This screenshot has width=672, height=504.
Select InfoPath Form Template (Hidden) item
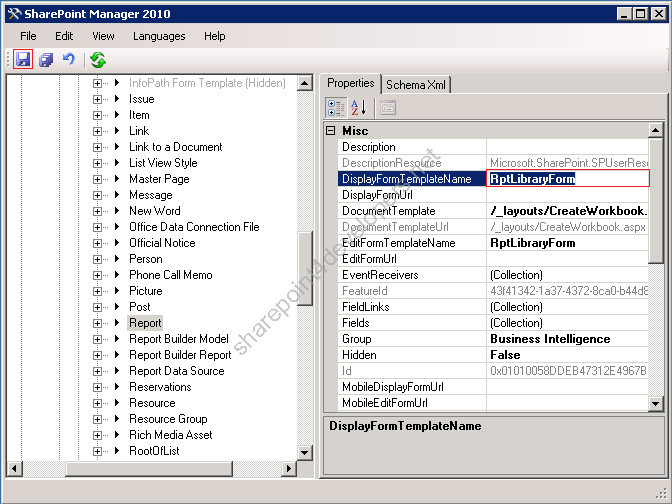(207, 83)
